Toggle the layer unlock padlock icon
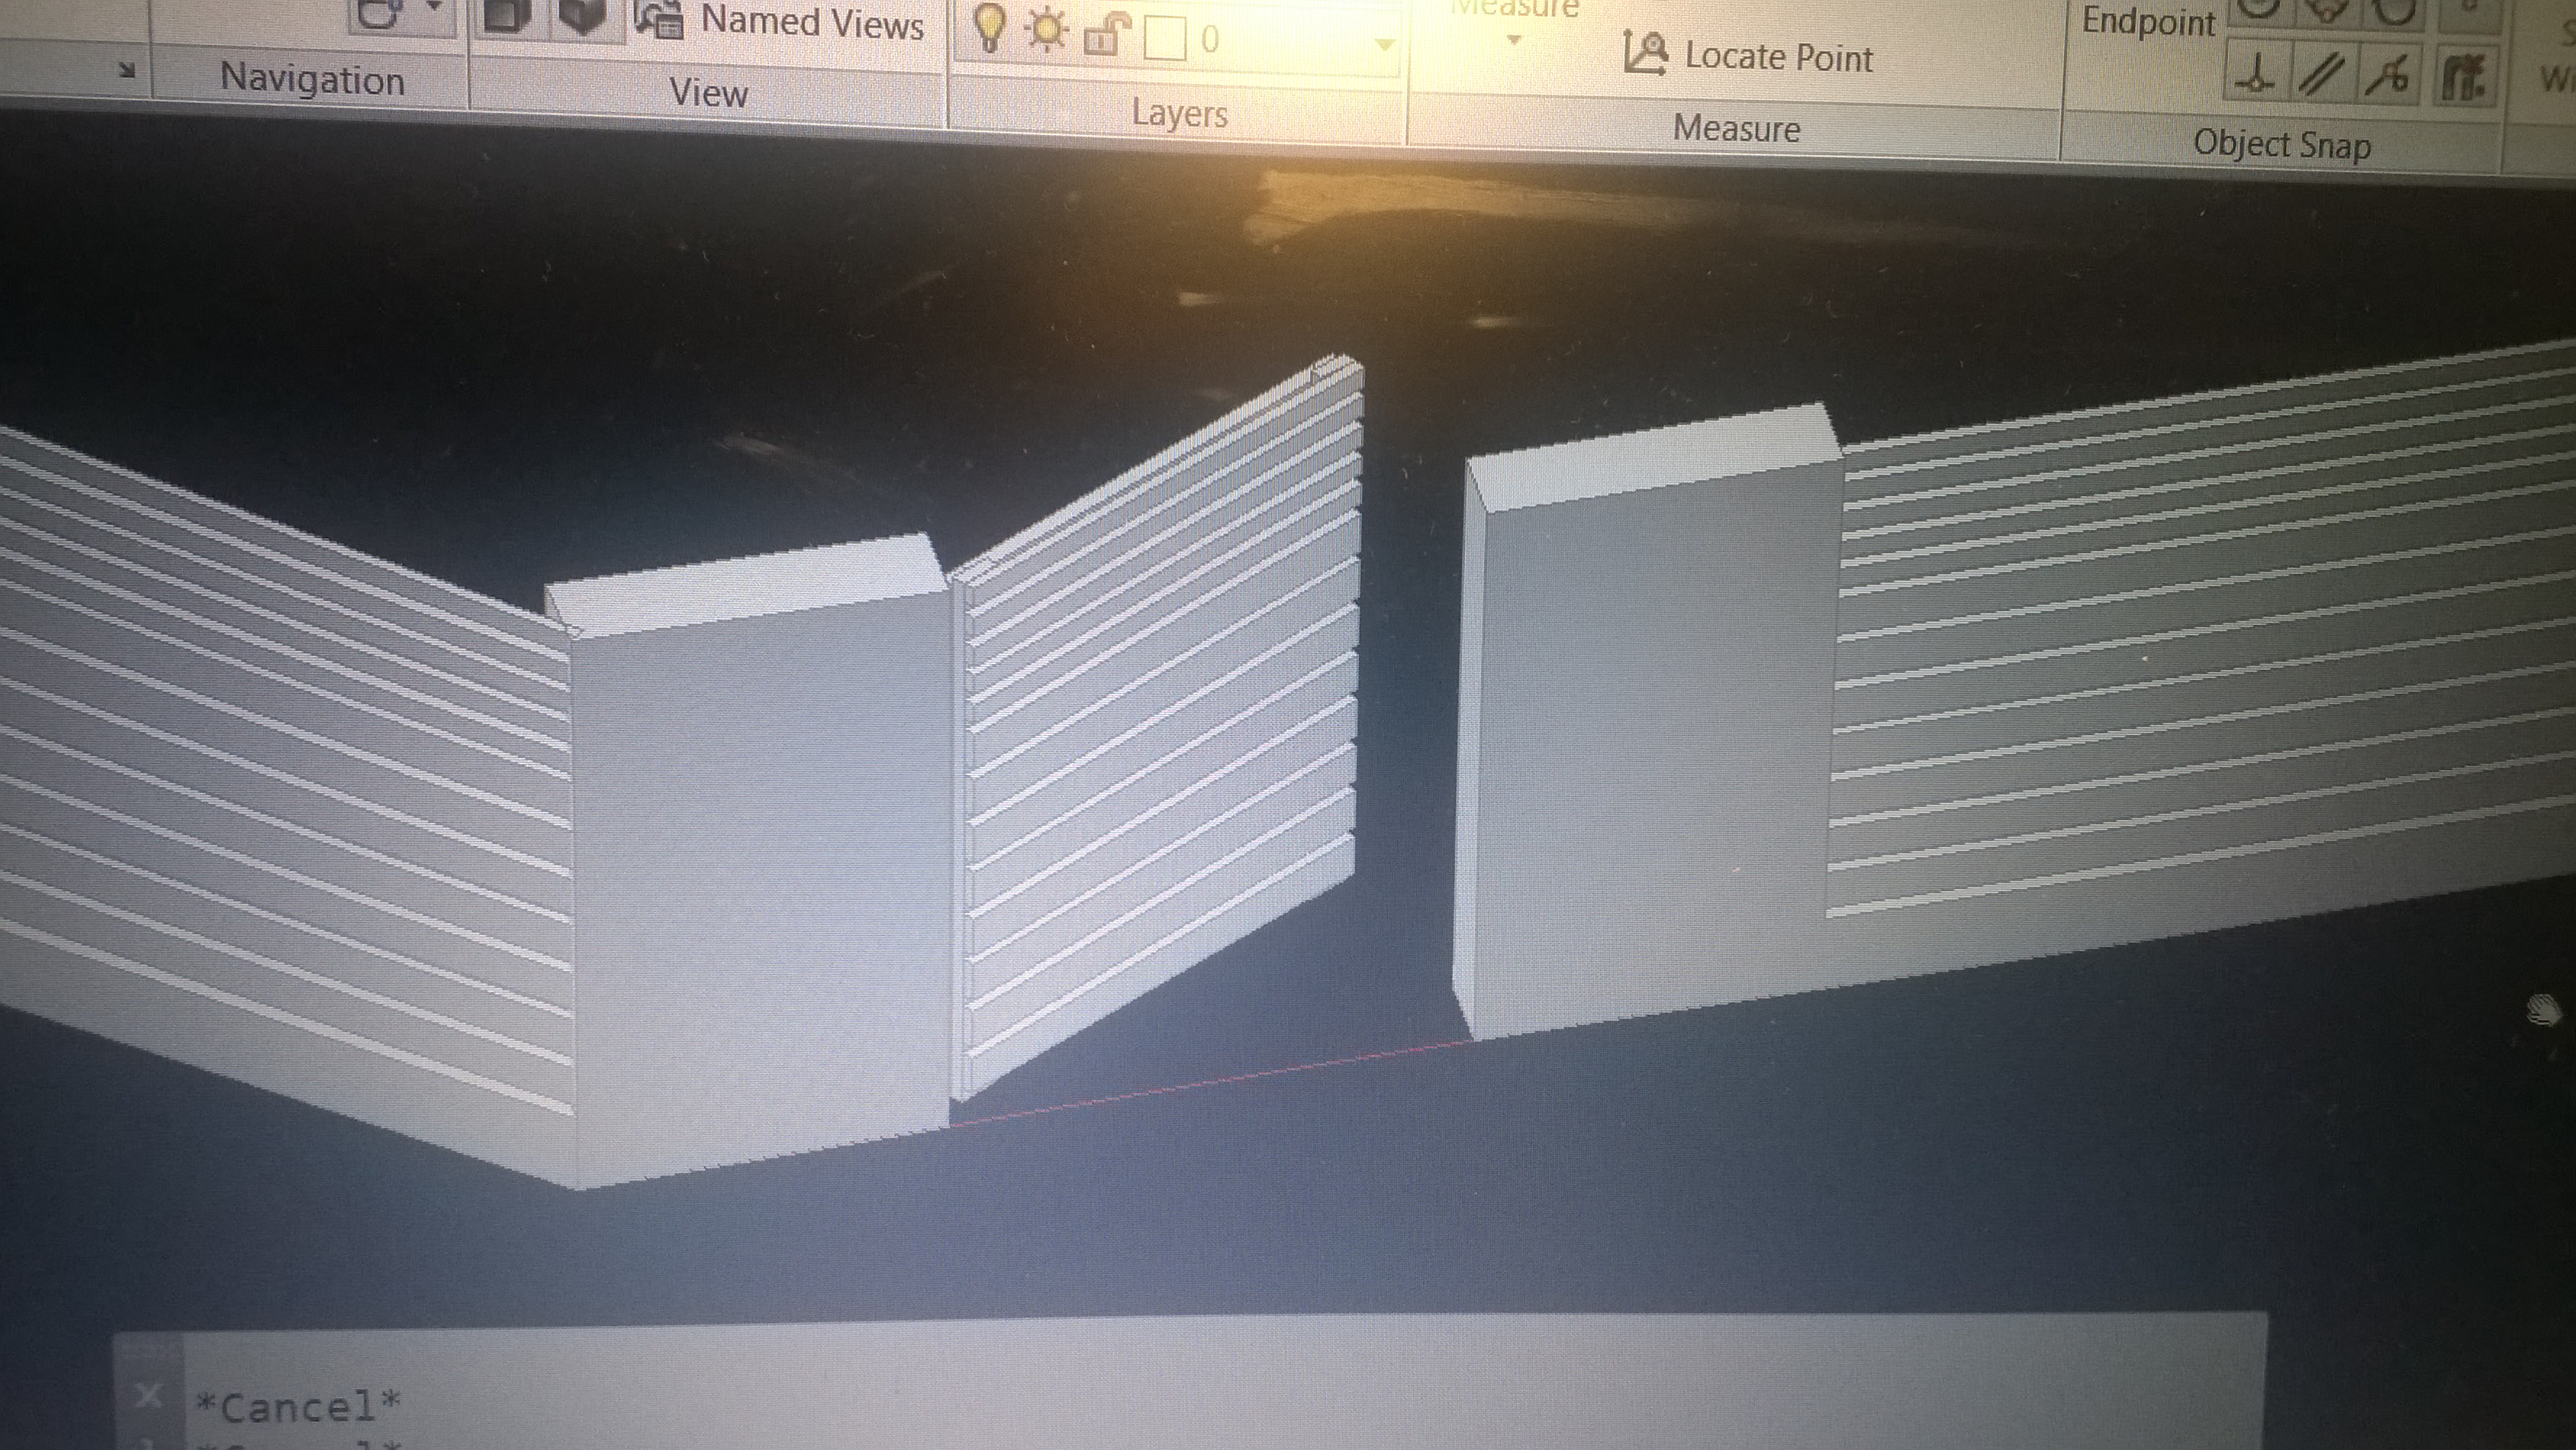Viewport: 2576px width, 1450px height. pos(1106,36)
